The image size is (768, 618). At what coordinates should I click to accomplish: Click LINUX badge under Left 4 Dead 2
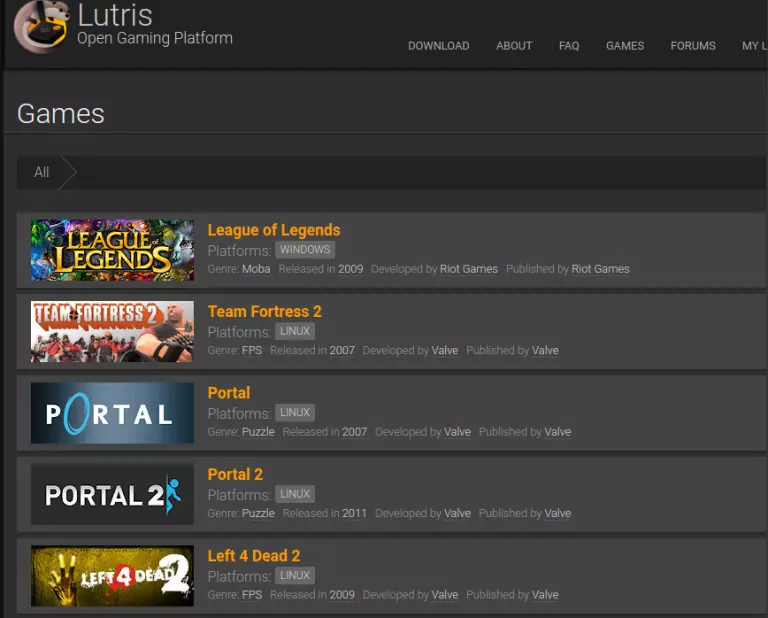[295, 575]
